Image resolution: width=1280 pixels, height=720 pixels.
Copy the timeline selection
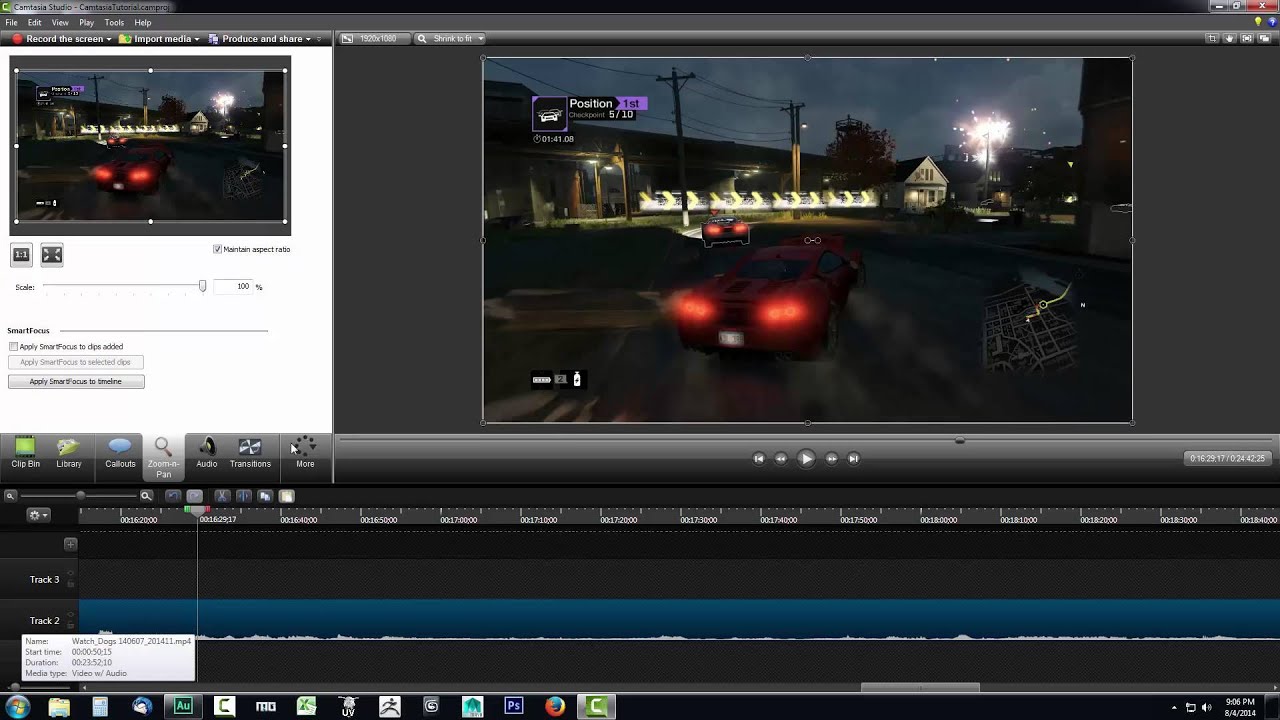(265, 496)
